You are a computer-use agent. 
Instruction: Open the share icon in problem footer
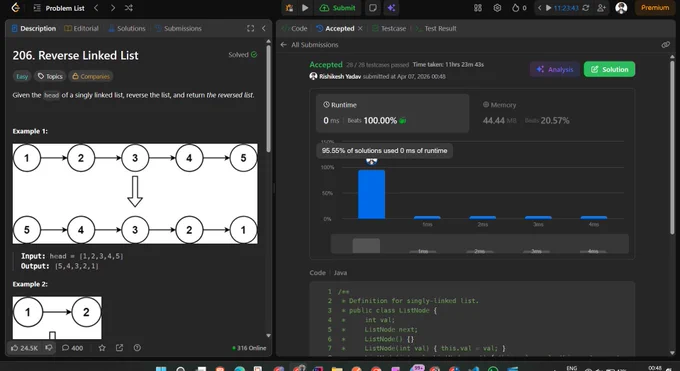click(119, 348)
